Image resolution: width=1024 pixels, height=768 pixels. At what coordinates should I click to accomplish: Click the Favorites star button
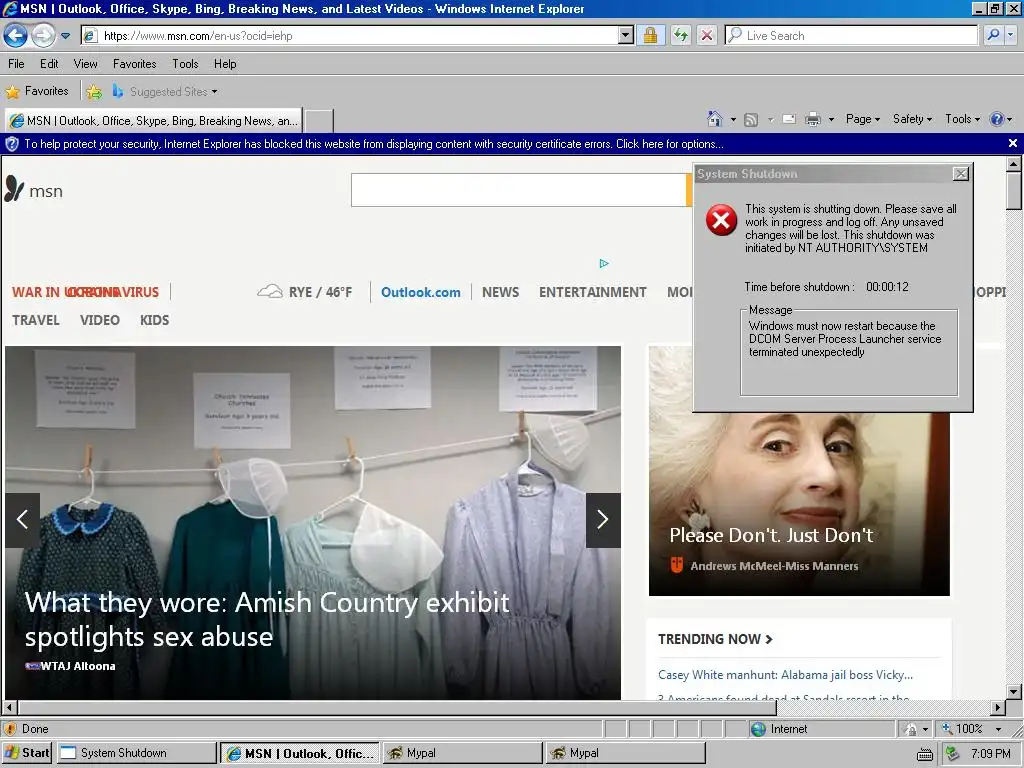37,91
